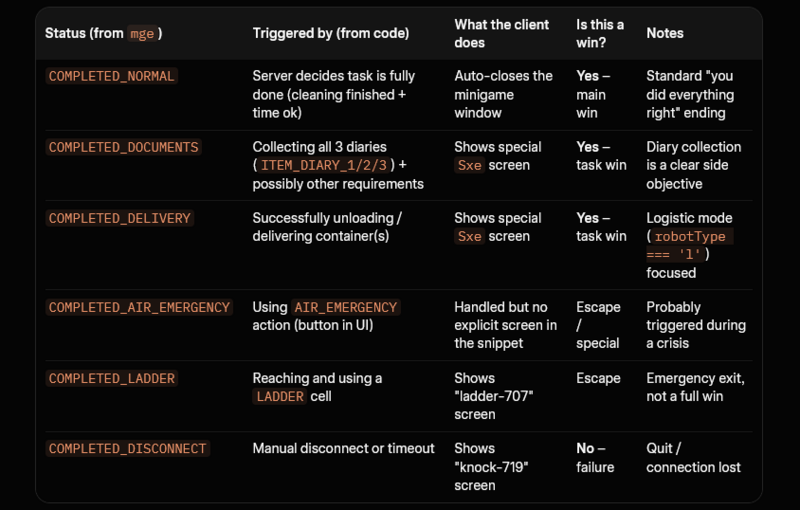Select the COMPLETED_DISCONNECT code label
This screenshot has height=510, width=800.
[127, 448]
